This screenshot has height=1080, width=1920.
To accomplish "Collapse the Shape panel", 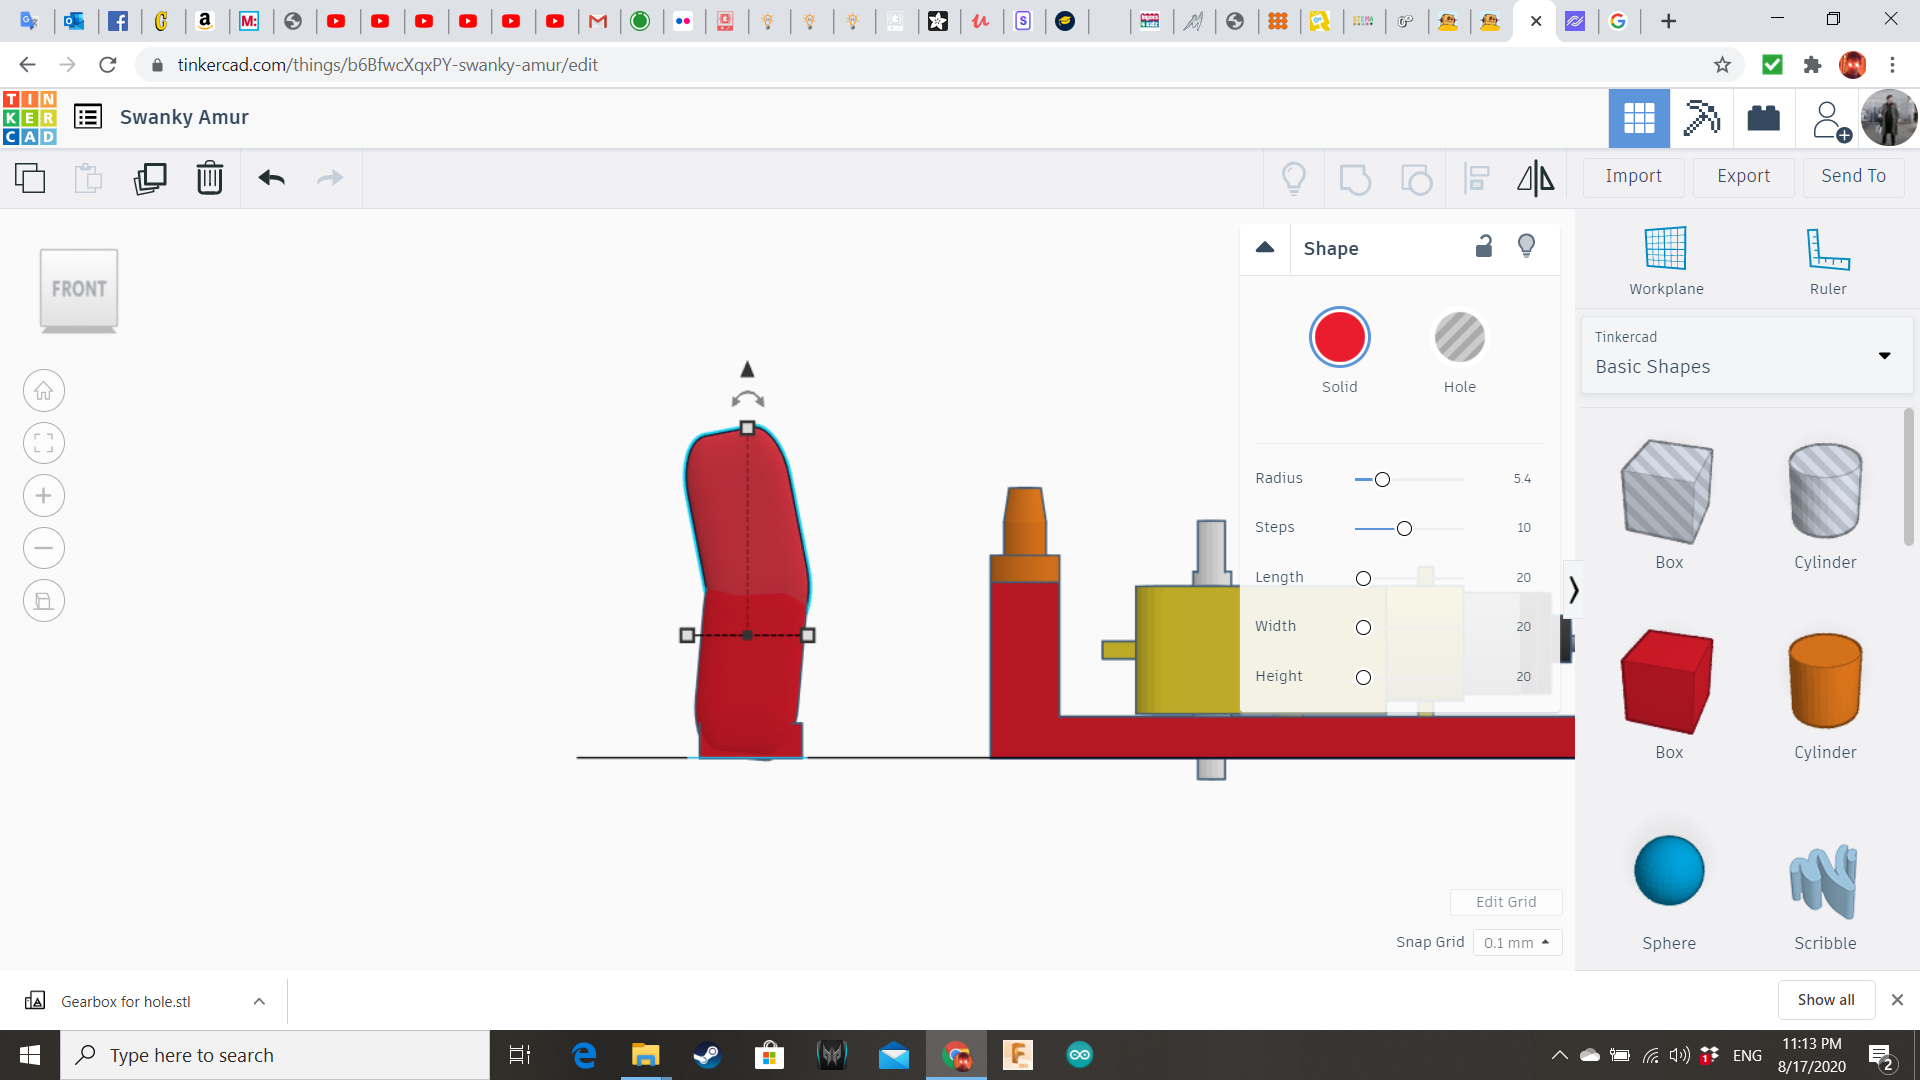I will click(1265, 248).
